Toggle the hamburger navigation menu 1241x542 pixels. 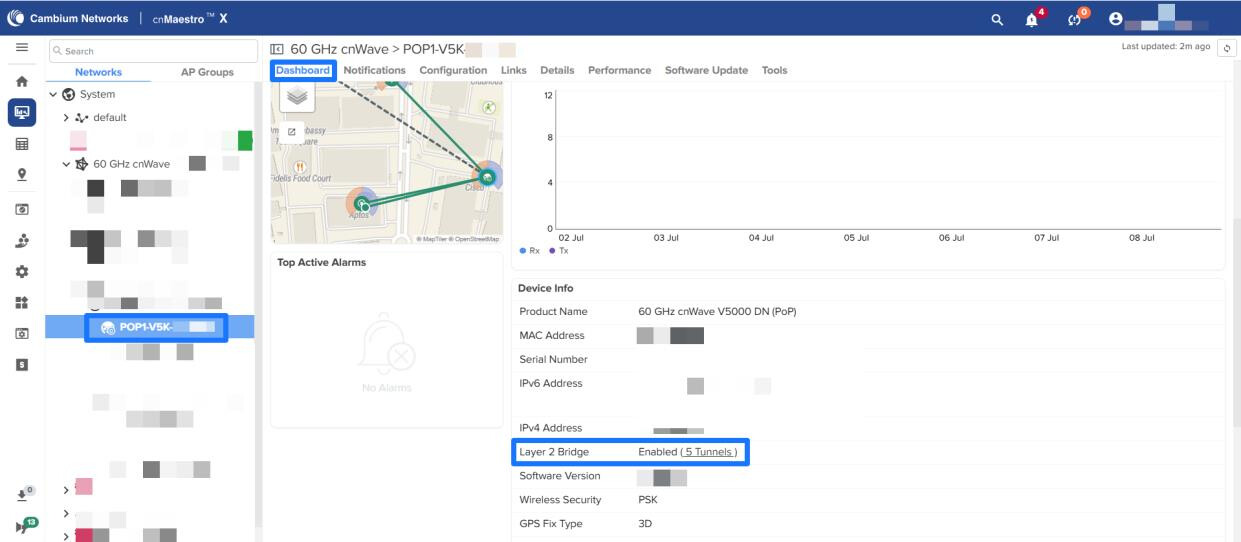(x=22, y=48)
